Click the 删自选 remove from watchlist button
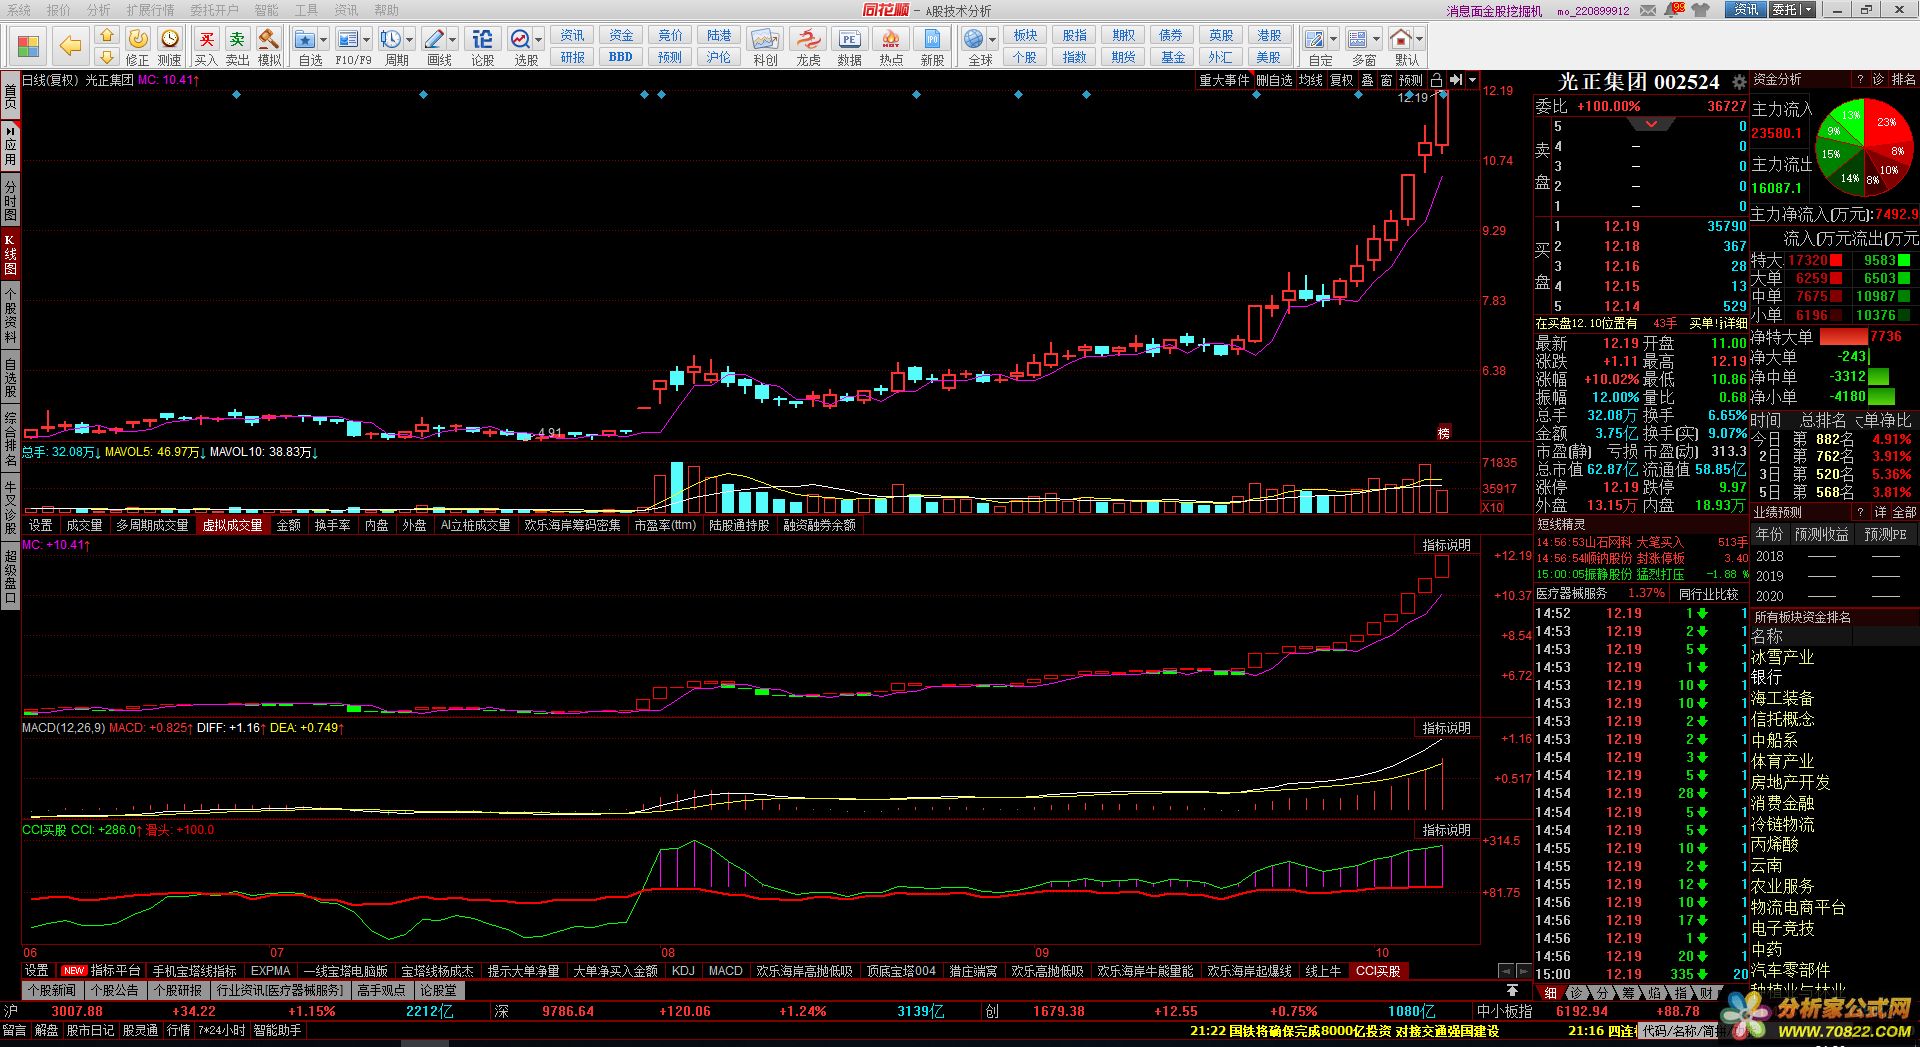This screenshot has height=1047, width=1920. coord(1274,80)
